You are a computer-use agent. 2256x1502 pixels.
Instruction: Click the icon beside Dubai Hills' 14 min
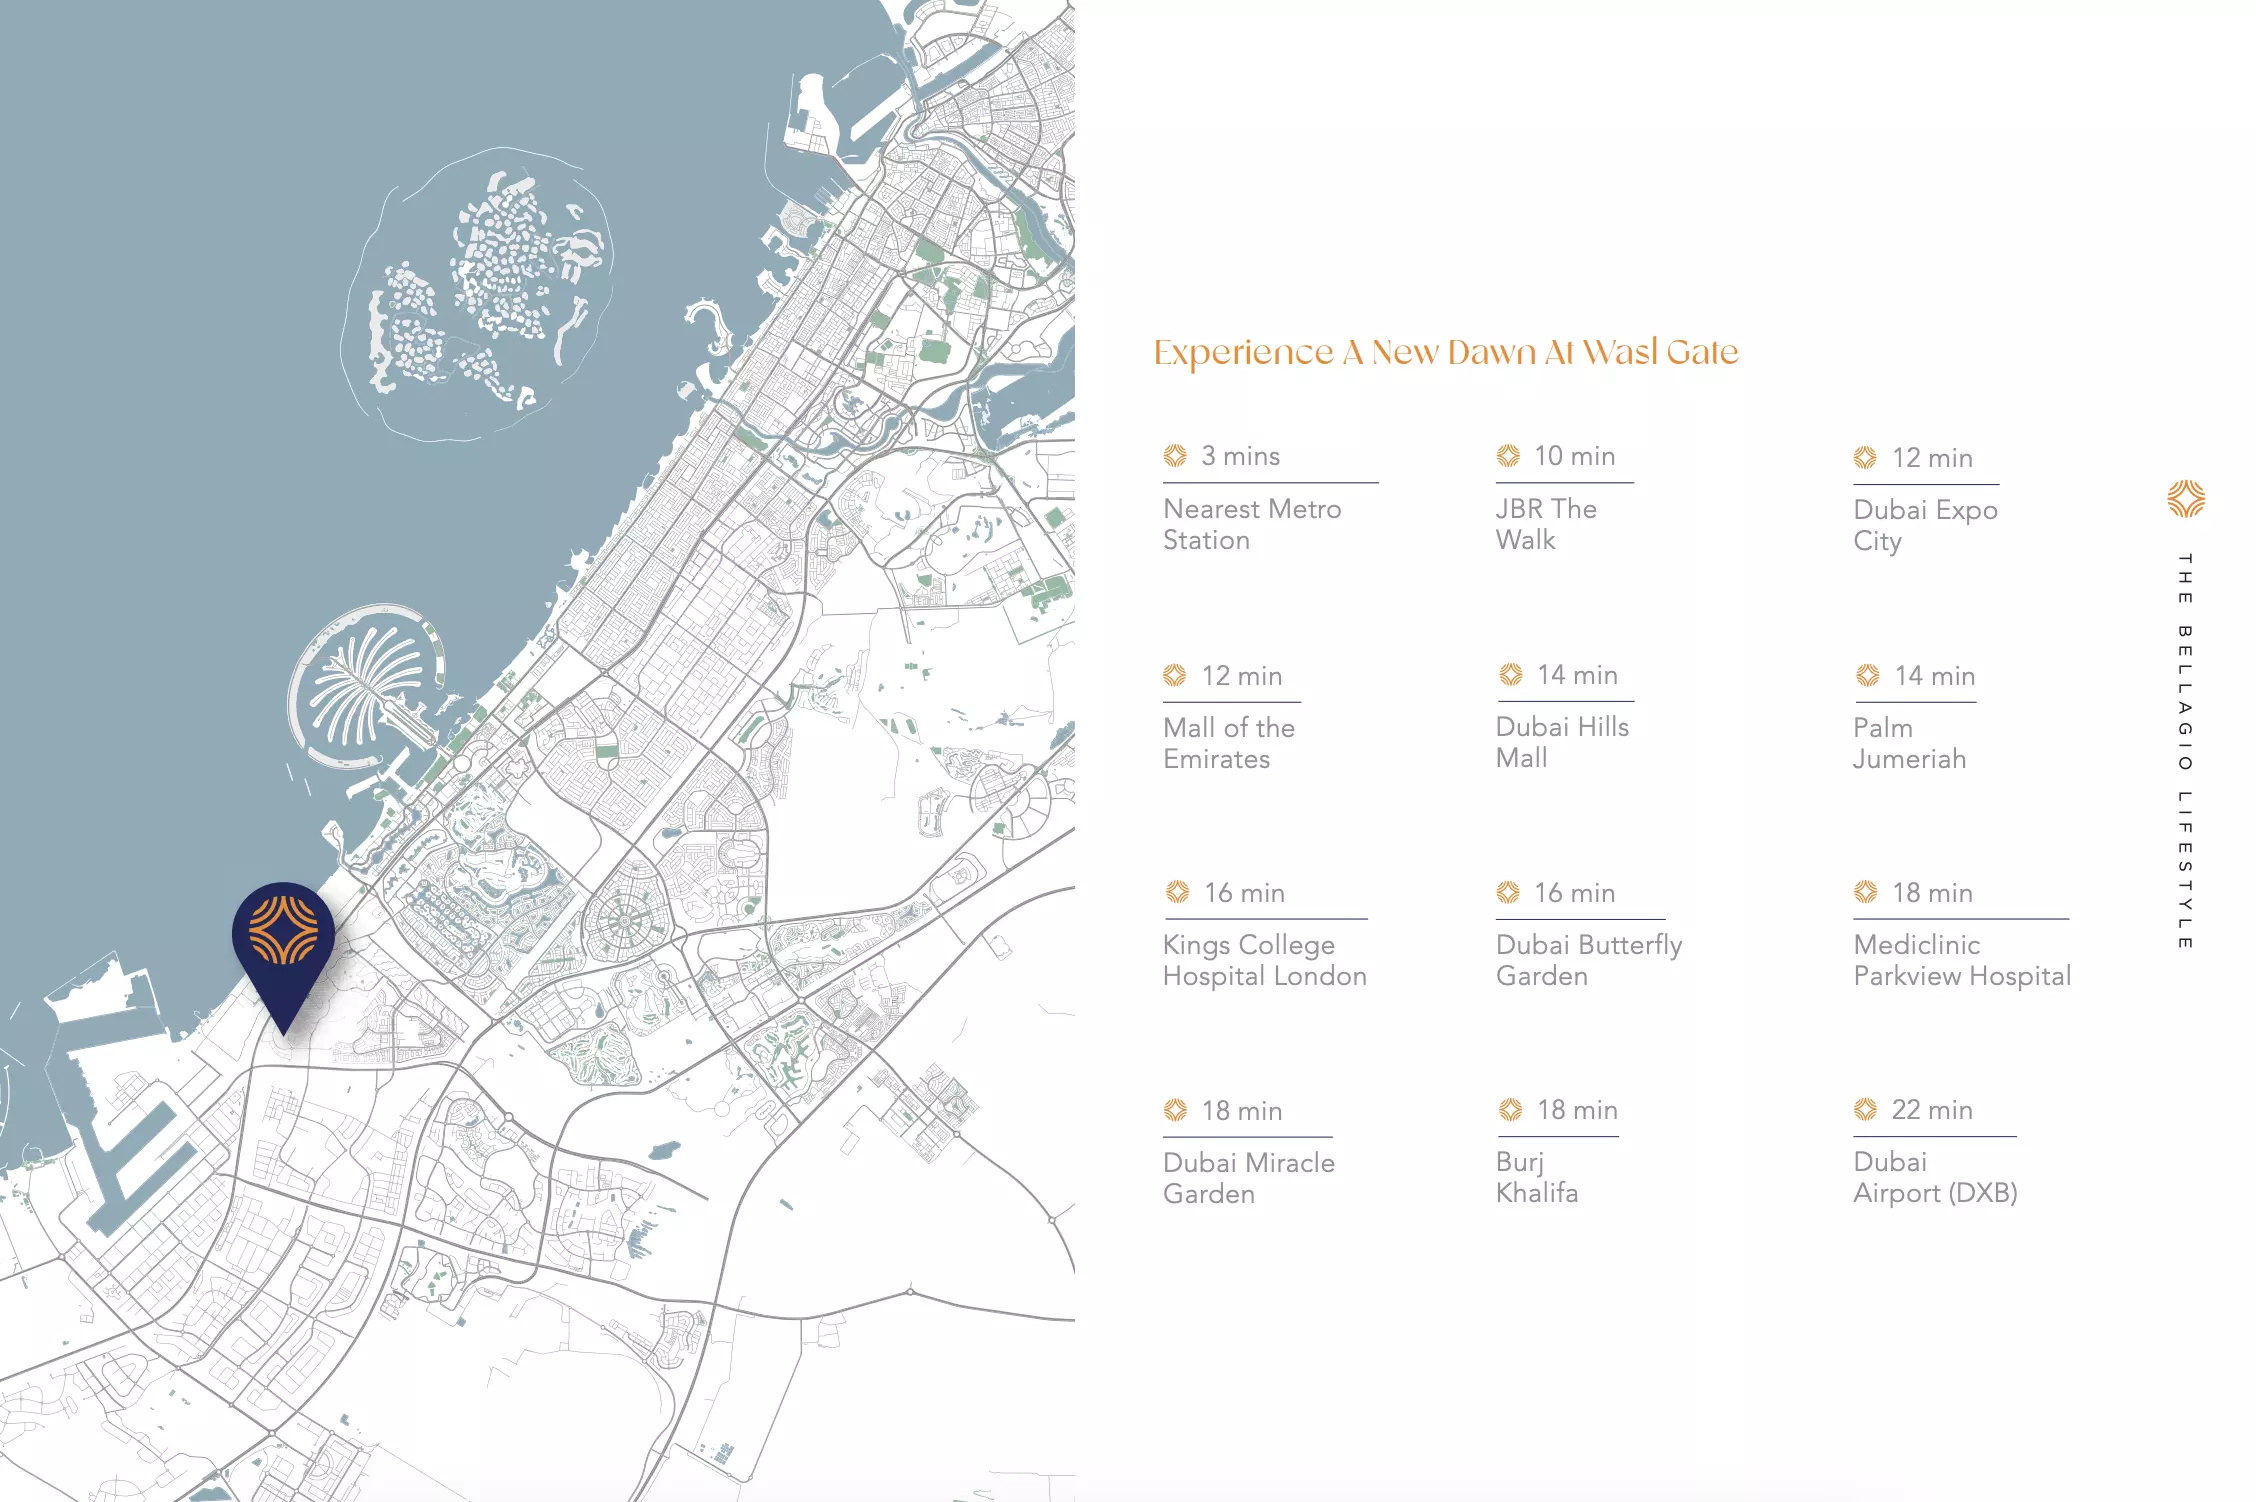[x=1510, y=675]
